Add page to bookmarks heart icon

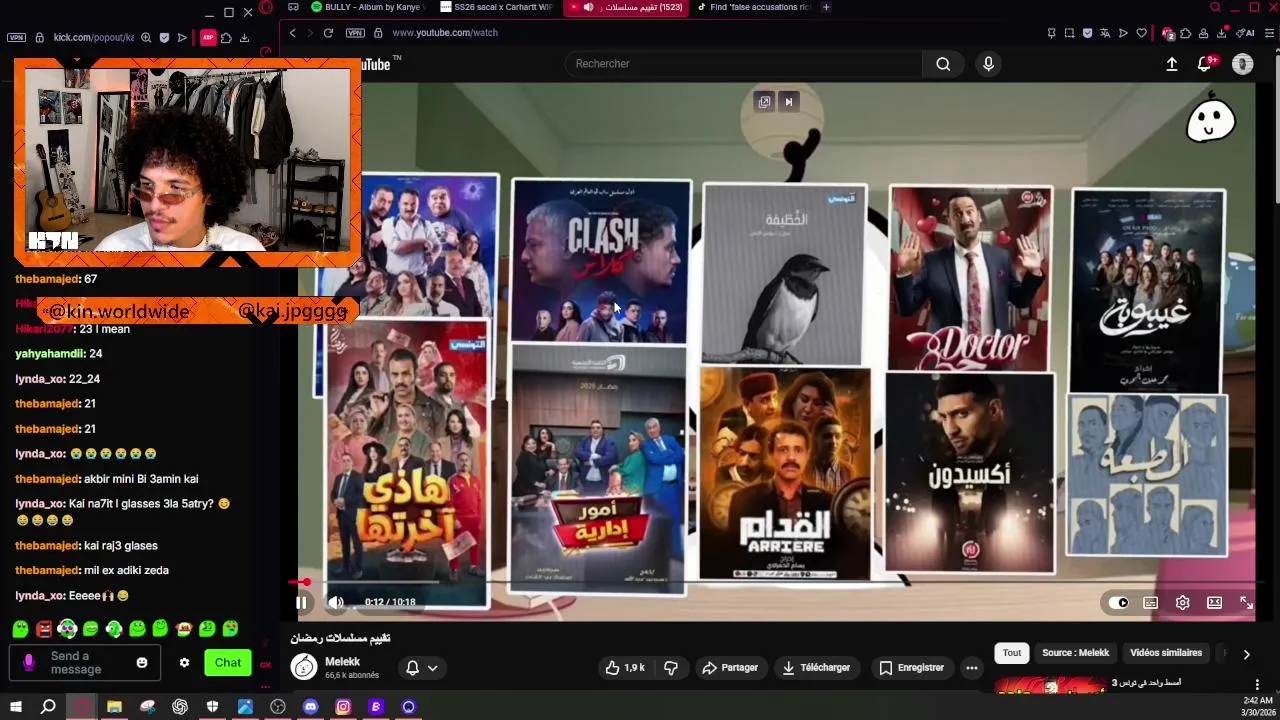pyautogui.click(x=1141, y=33)
